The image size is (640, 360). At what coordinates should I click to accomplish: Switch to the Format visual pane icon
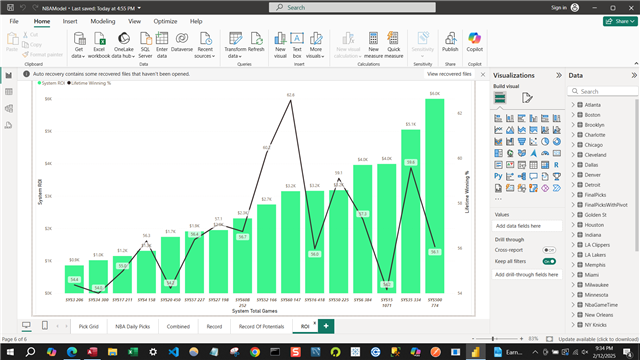(527, 98)
